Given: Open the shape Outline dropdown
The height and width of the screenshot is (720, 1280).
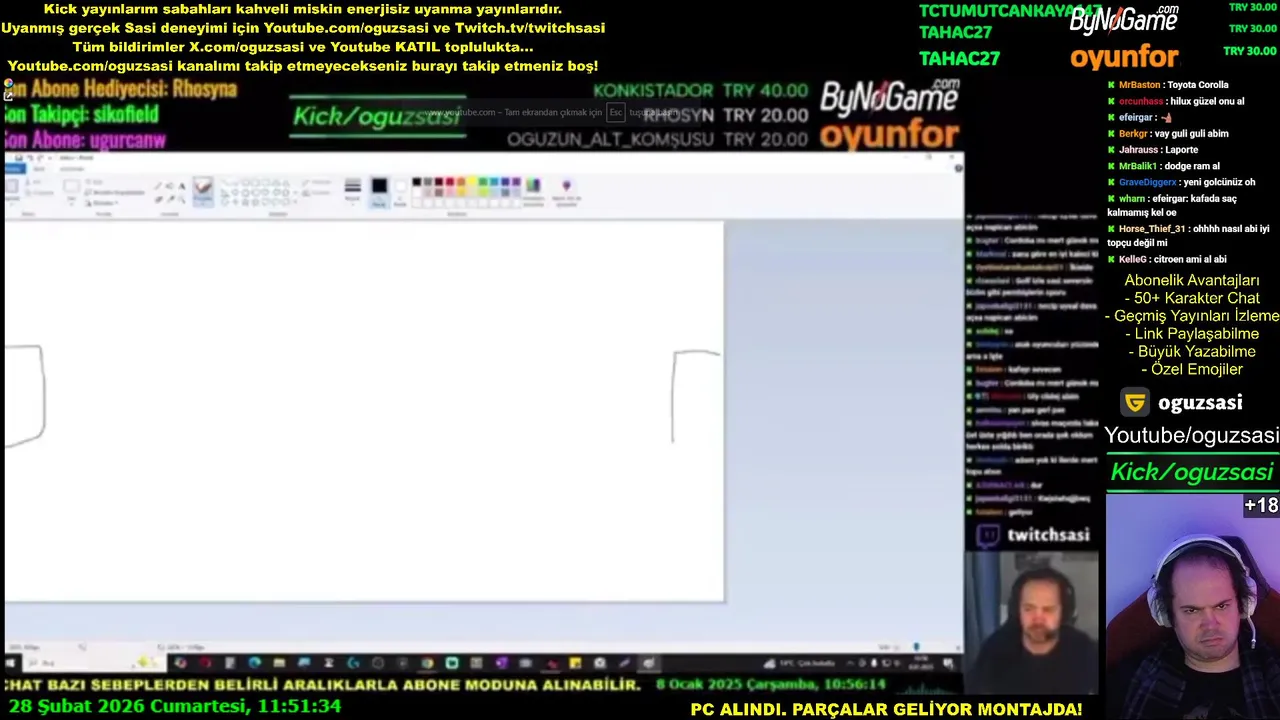Looking at the screenshot, I should click(316, 182).
